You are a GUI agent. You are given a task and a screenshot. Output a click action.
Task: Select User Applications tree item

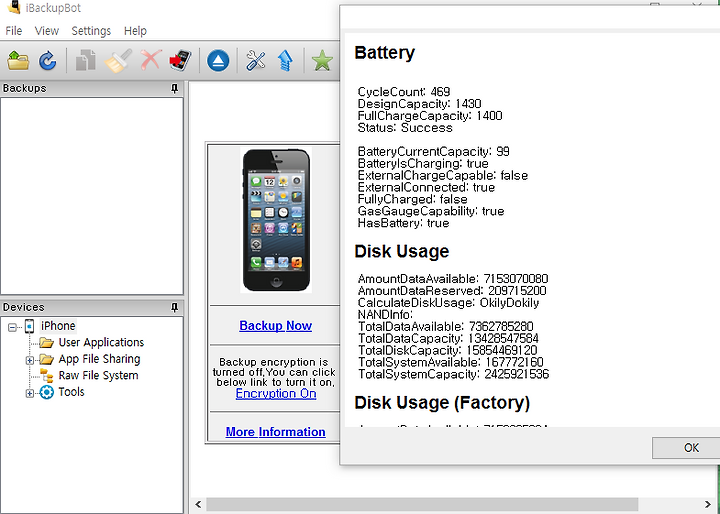coord(101,342)
